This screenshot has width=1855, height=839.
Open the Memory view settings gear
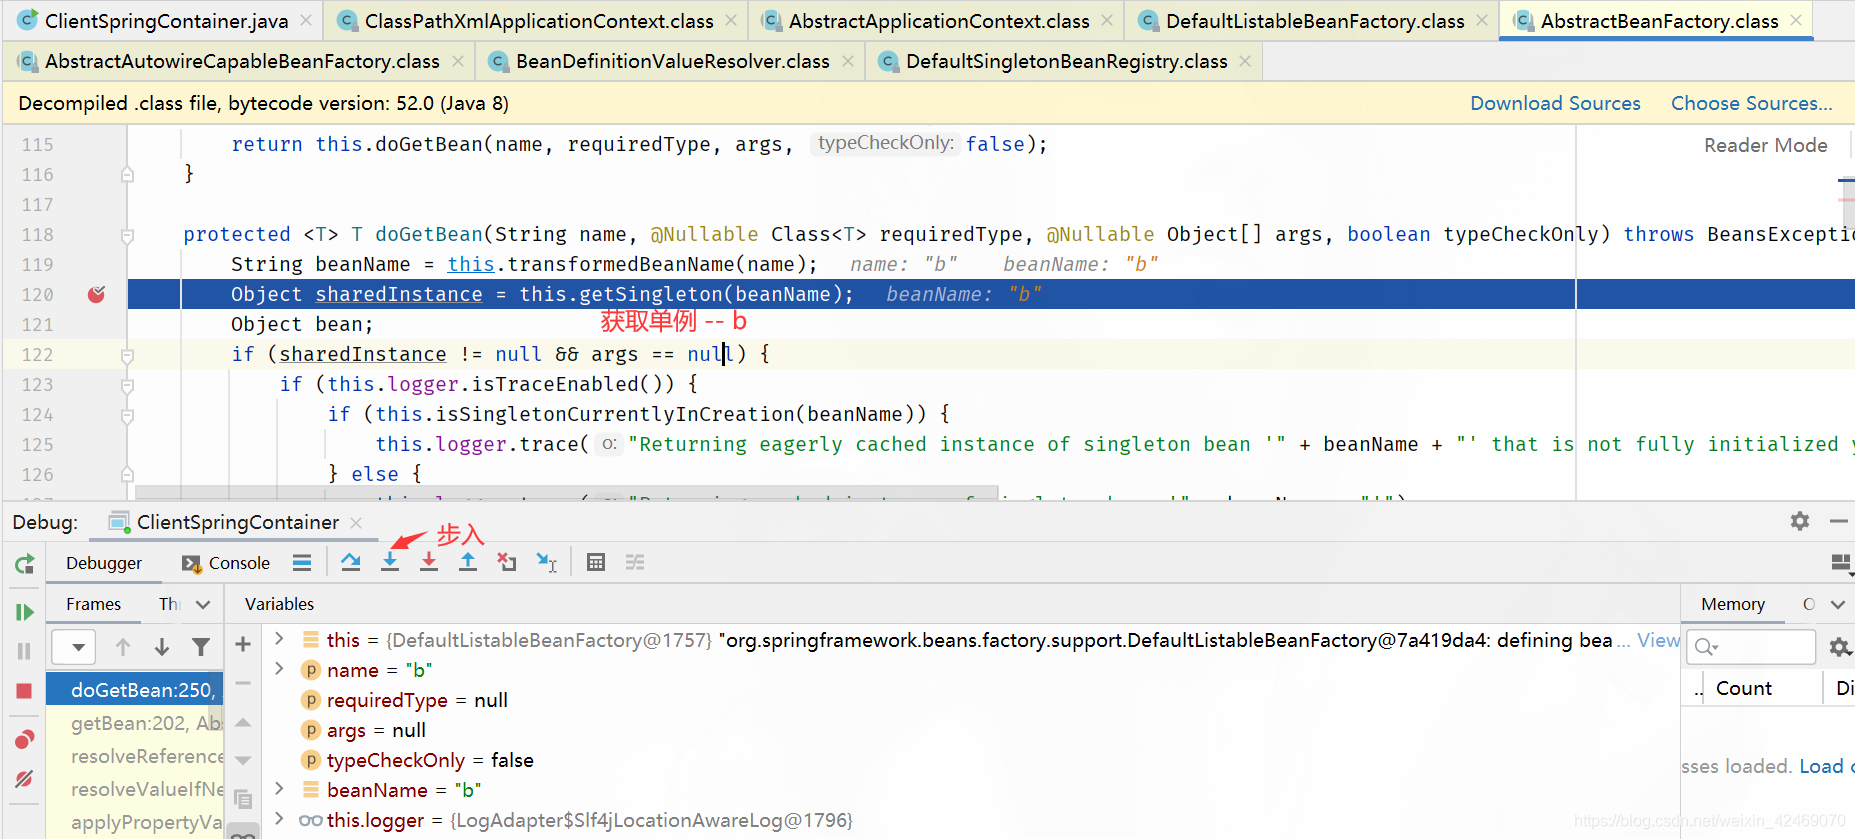pos(1840,647)
